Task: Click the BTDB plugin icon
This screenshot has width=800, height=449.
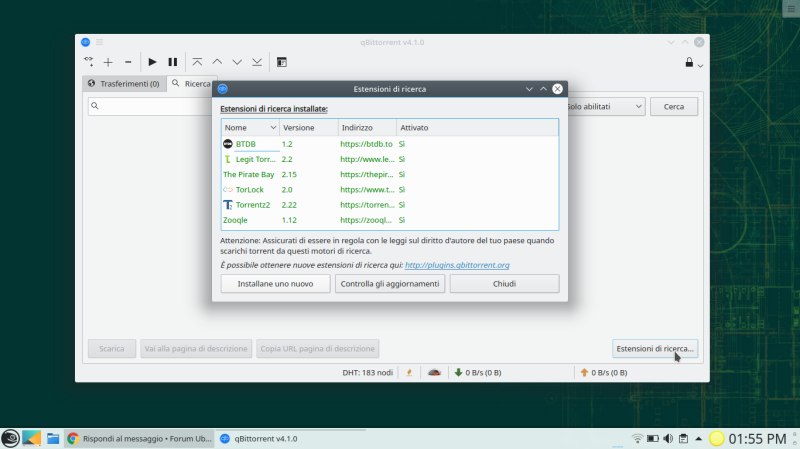Action: pos(228,144)
